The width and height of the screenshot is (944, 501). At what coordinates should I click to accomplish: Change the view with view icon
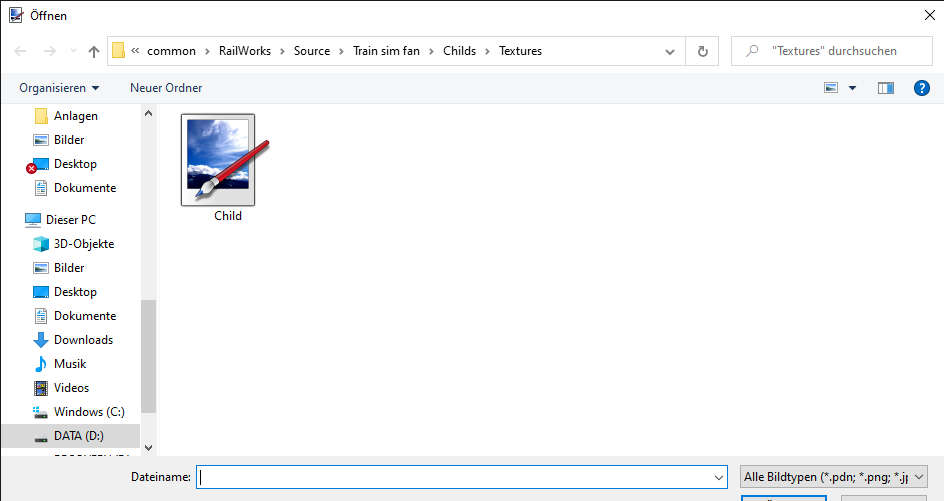(x=831, y=88)
